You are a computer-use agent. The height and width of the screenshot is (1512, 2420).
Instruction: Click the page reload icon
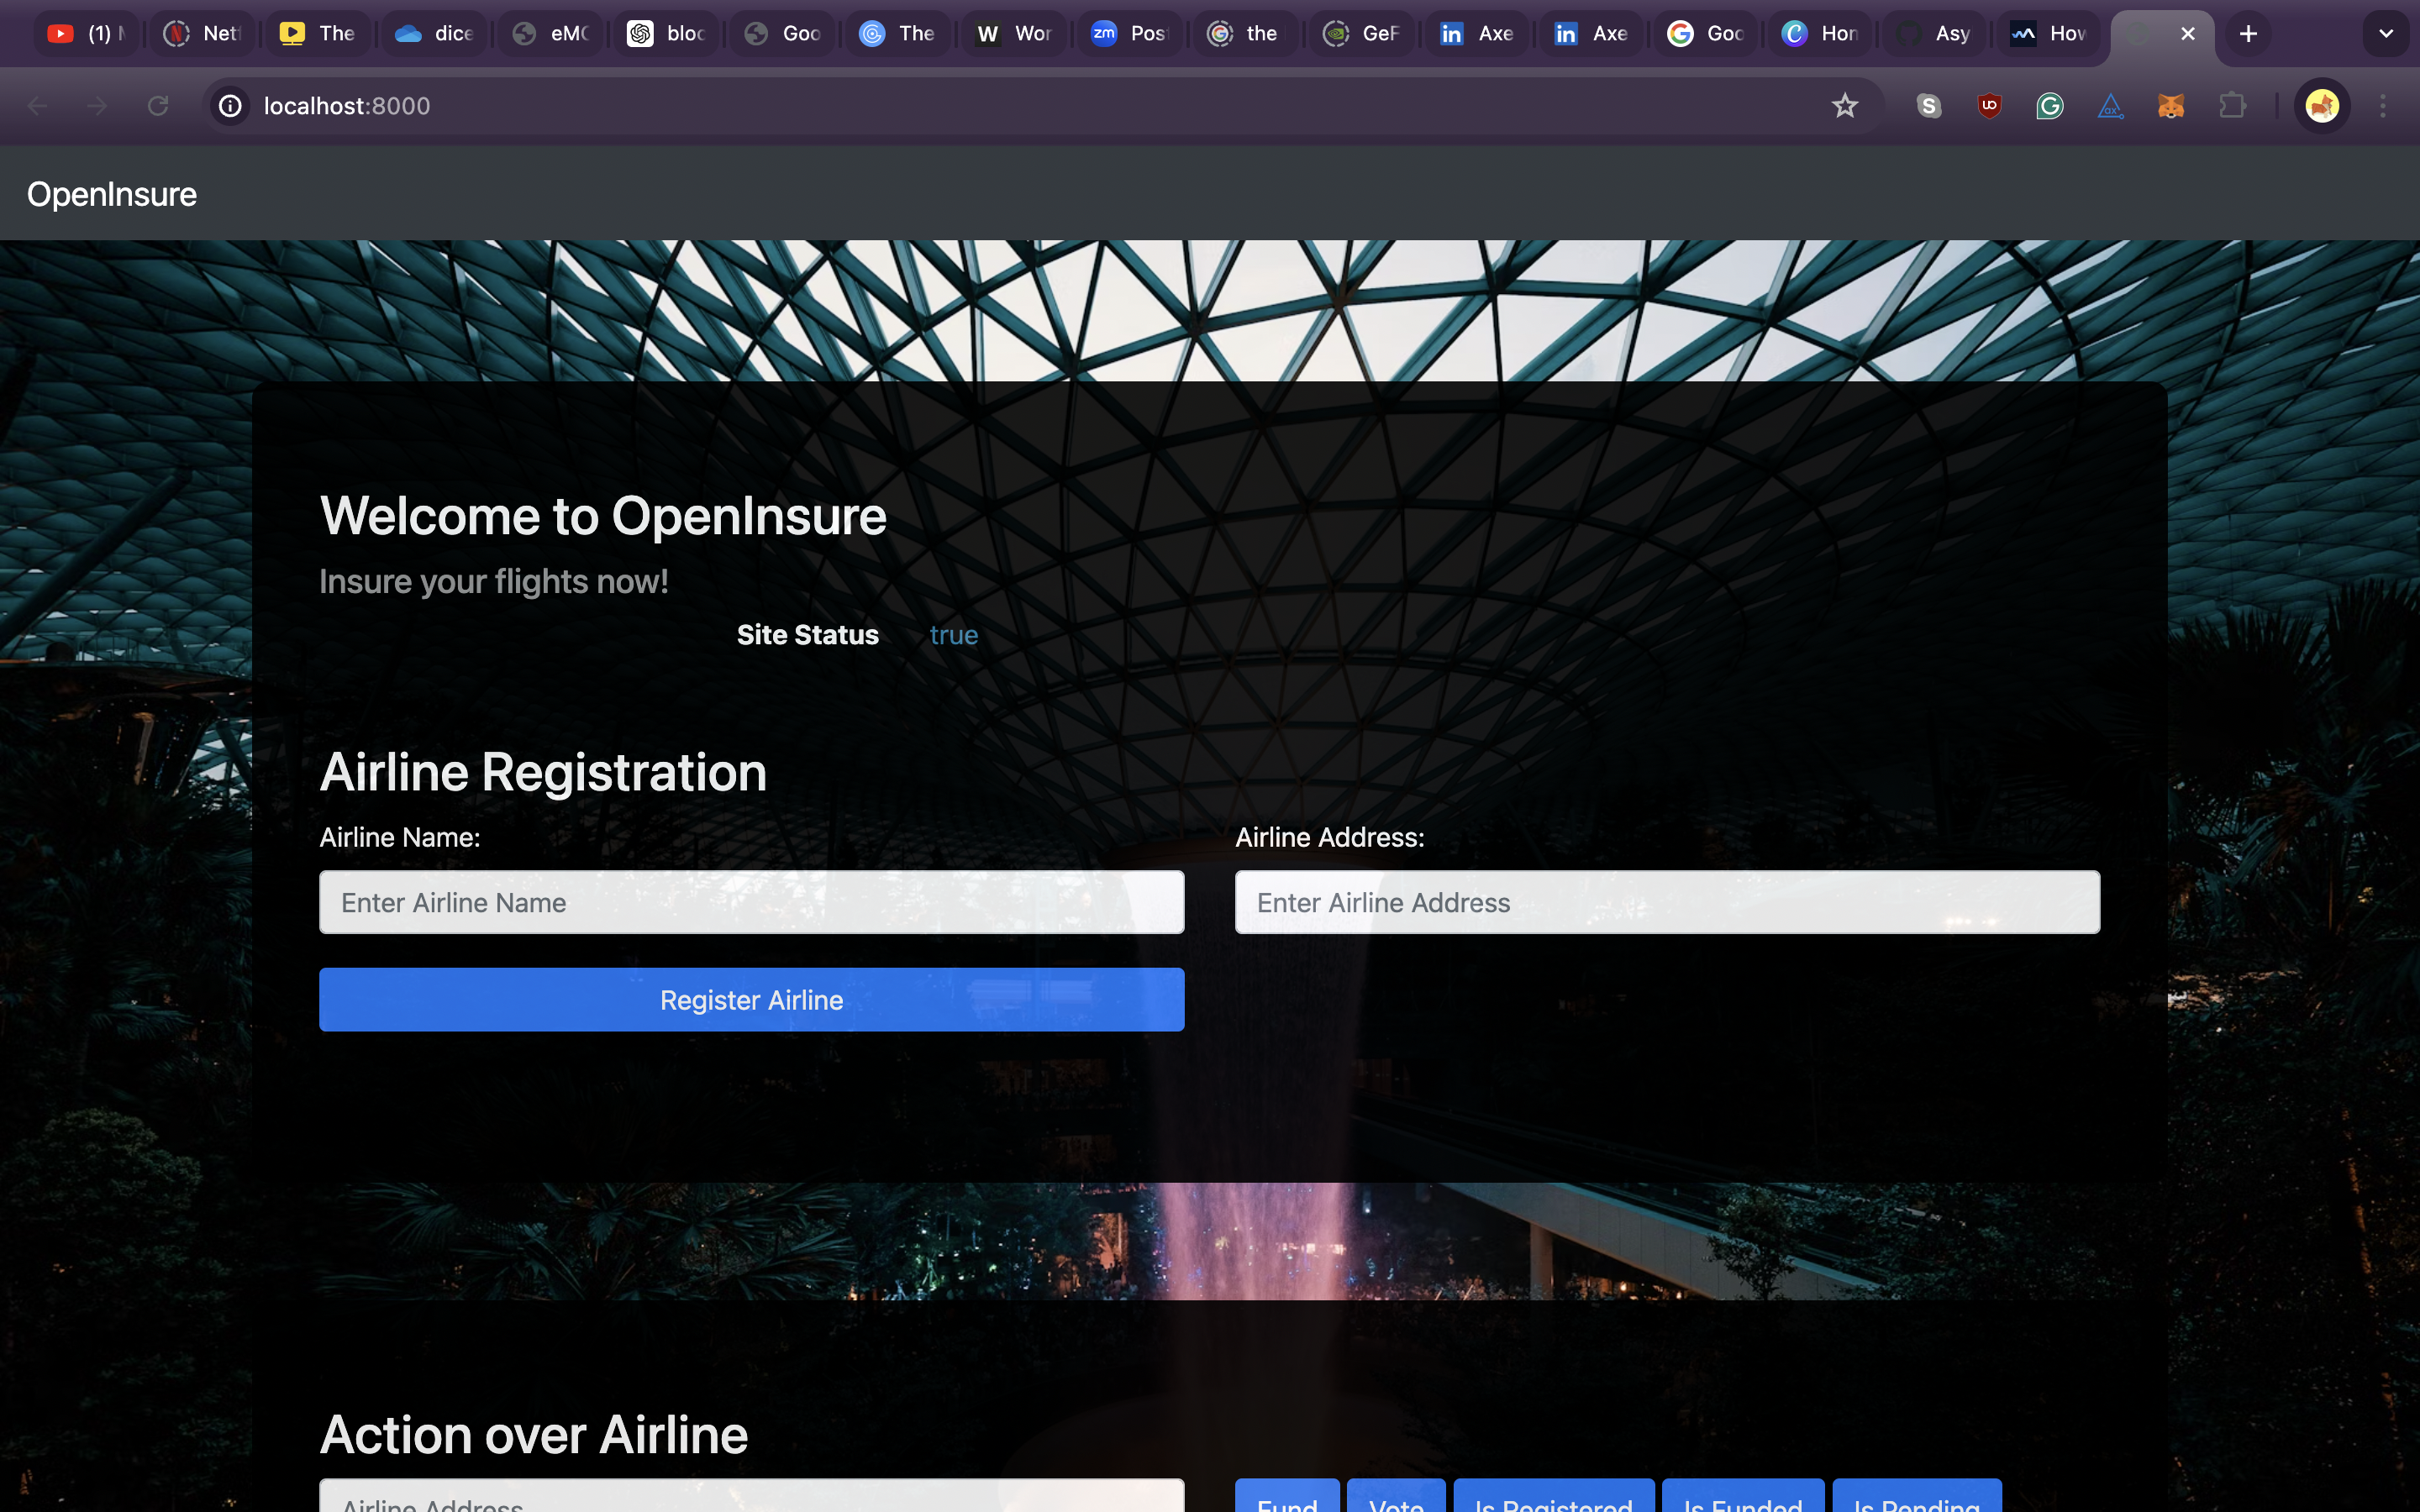(x=158, y=106)
